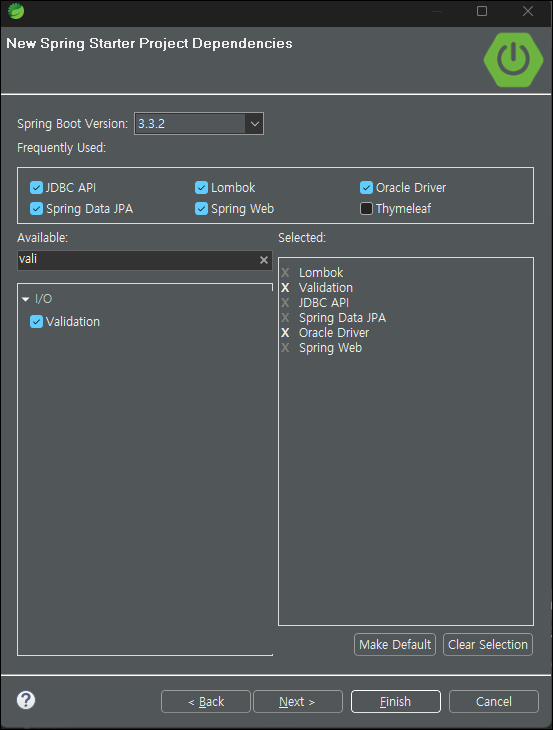Click the 'I/O' category label

(44, 299)
